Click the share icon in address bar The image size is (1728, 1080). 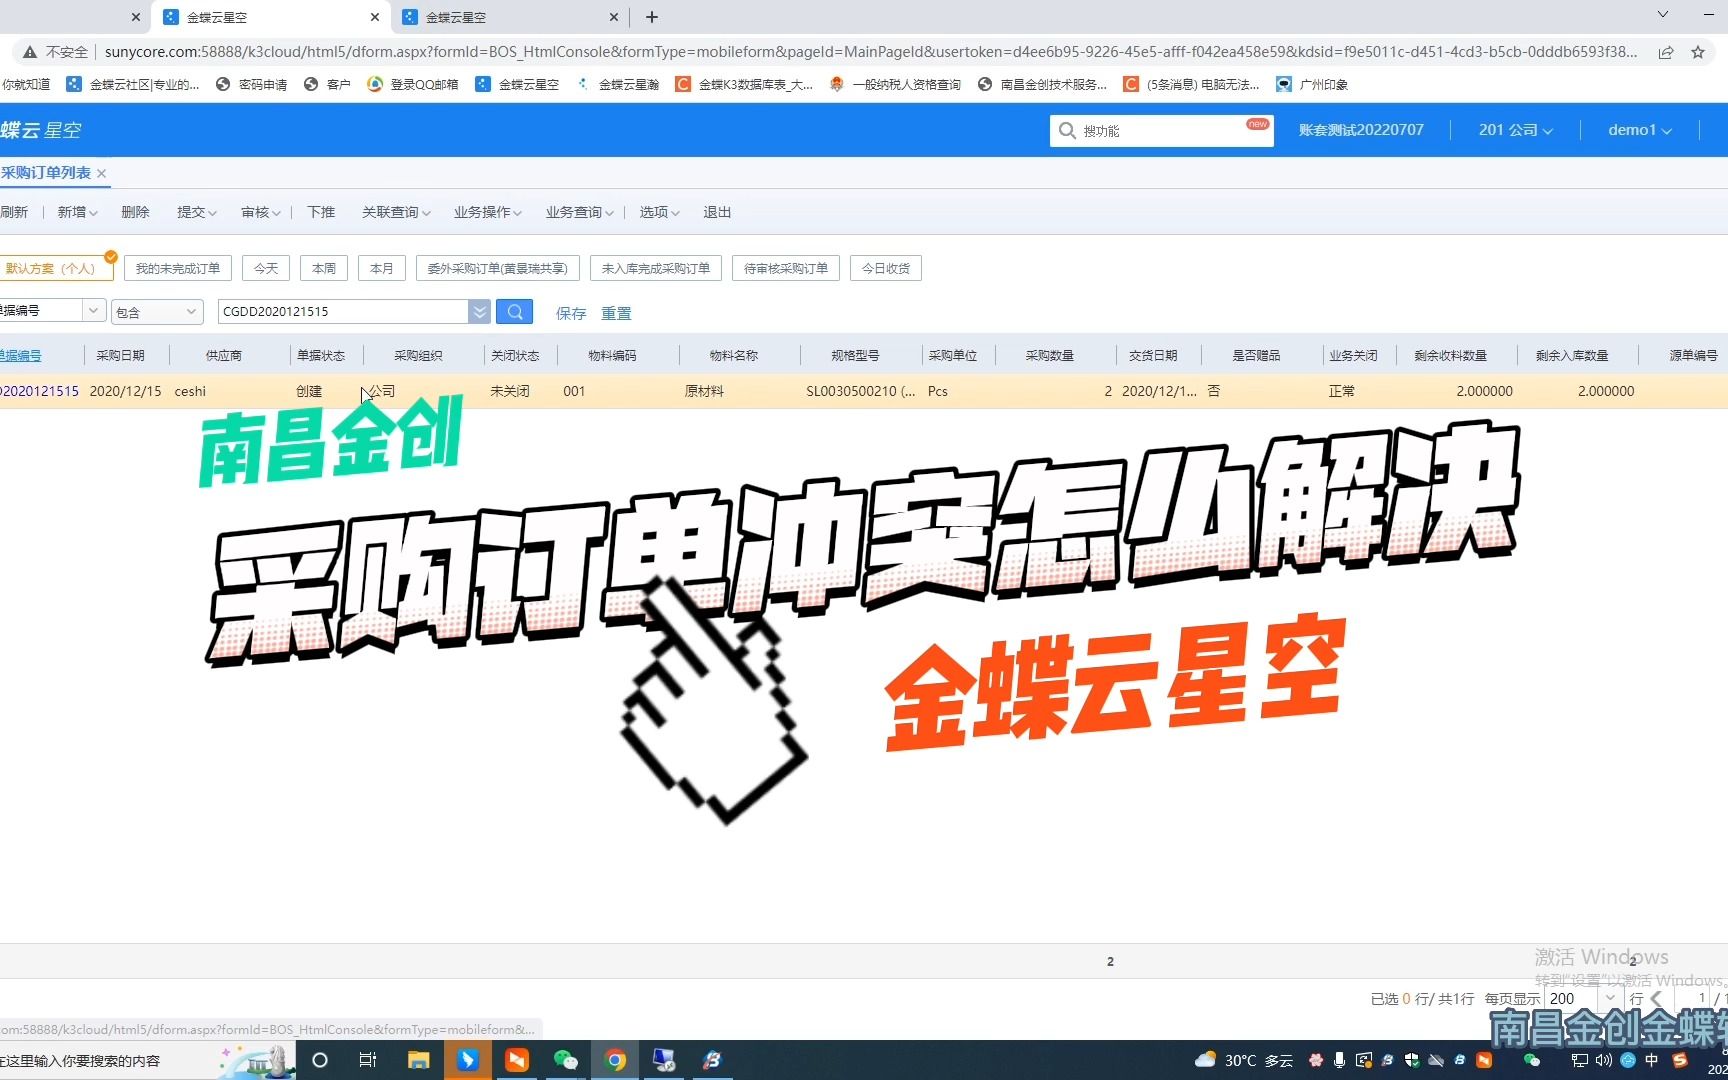click(x=1666, y=52)
